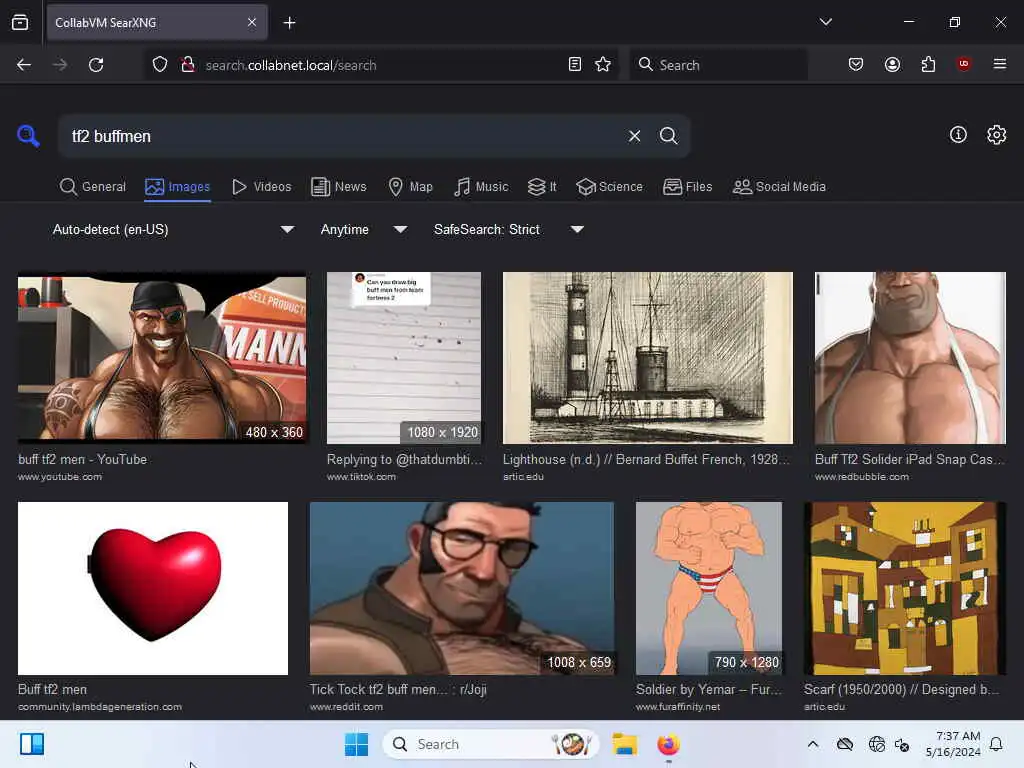Image resolution: width=1024 pixels, height=768 pixels.
Task: Click the yellow buildings scarf thumbnail
Action: (905, 588)
